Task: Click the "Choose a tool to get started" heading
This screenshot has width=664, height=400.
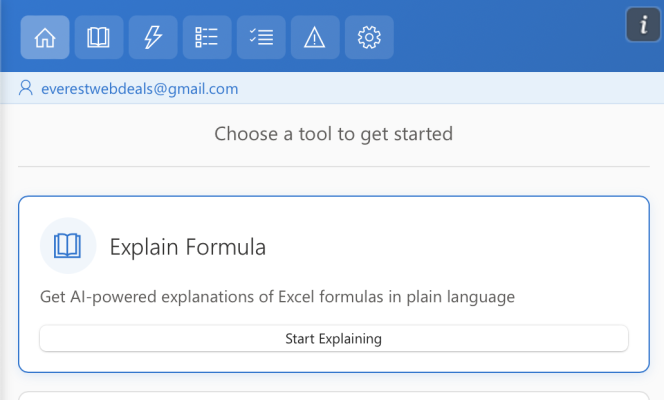Action: click(333, 133)
